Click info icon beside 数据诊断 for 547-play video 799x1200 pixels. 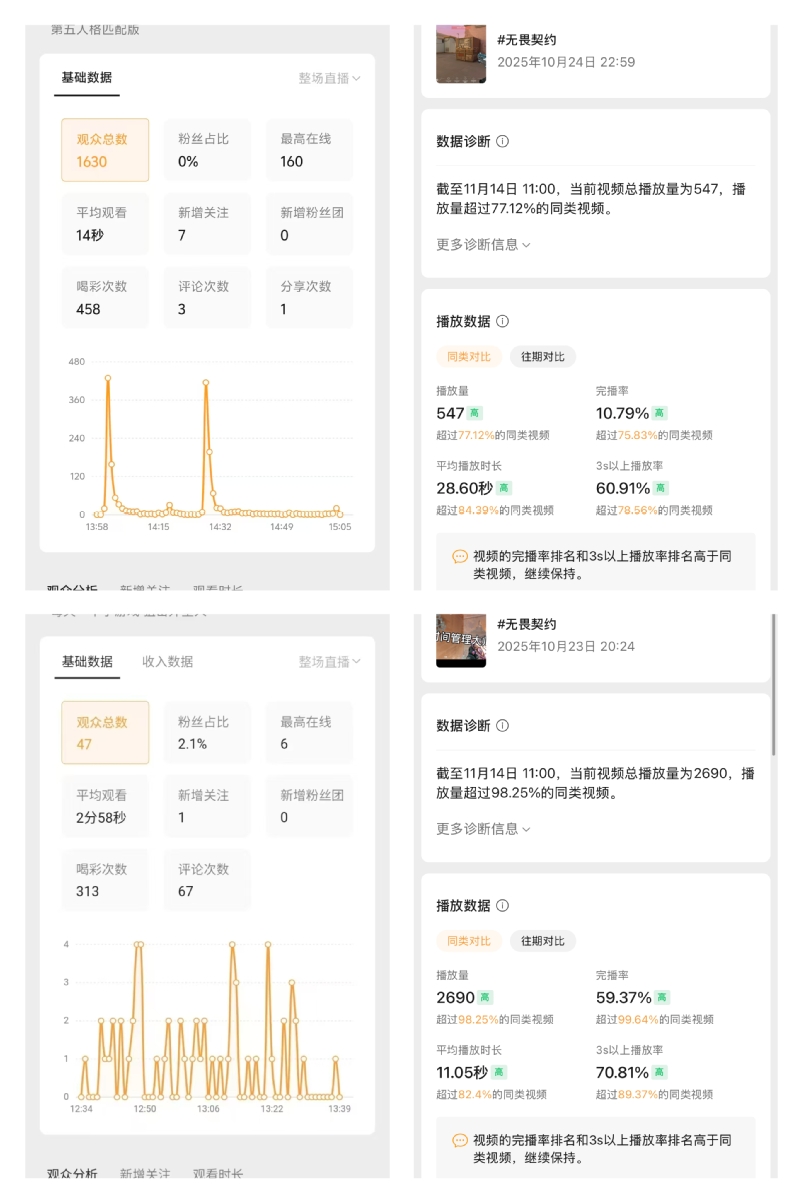click(503, 142)
